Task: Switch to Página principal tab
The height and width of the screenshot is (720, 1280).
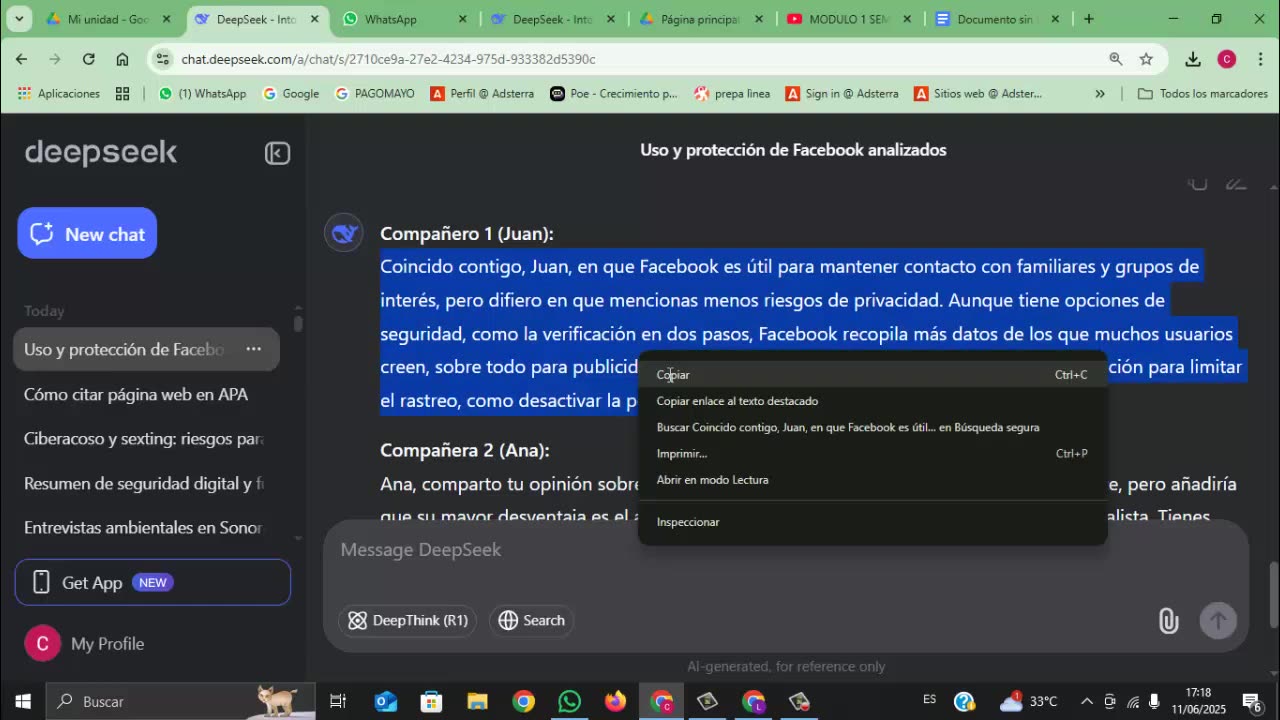Action: pos(701,19)
